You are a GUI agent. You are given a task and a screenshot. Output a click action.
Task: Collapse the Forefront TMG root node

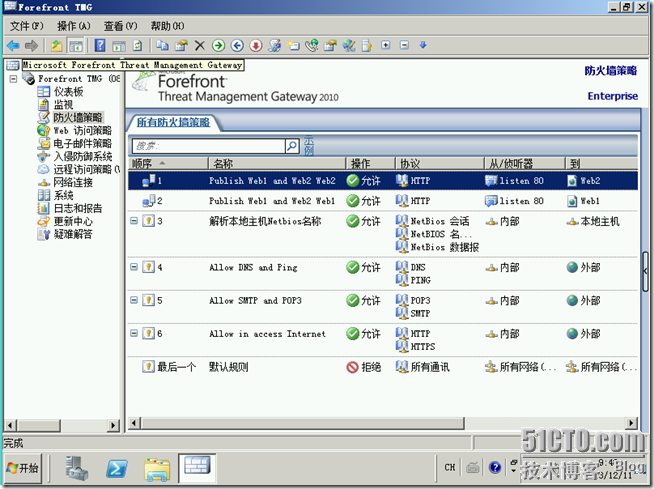click(13, 78)
